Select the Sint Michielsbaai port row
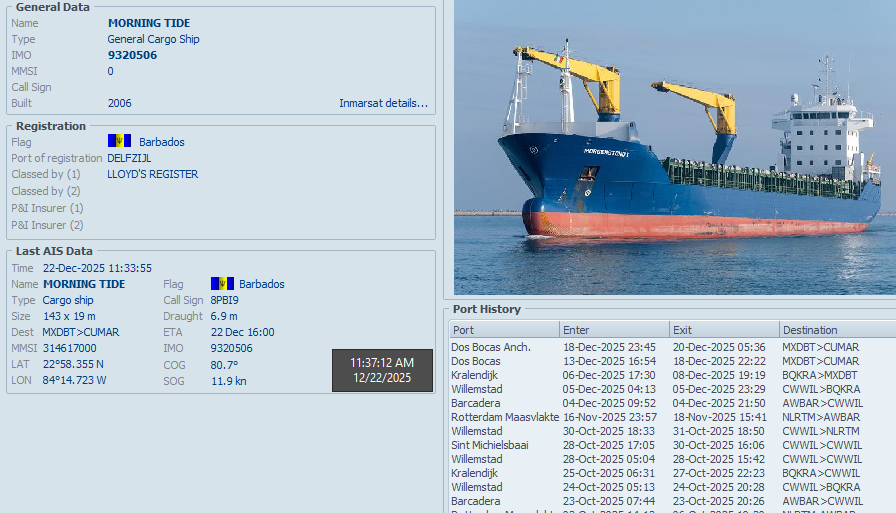Image resolution: width=896 pixels, height=513 pixels. point(673,445)
